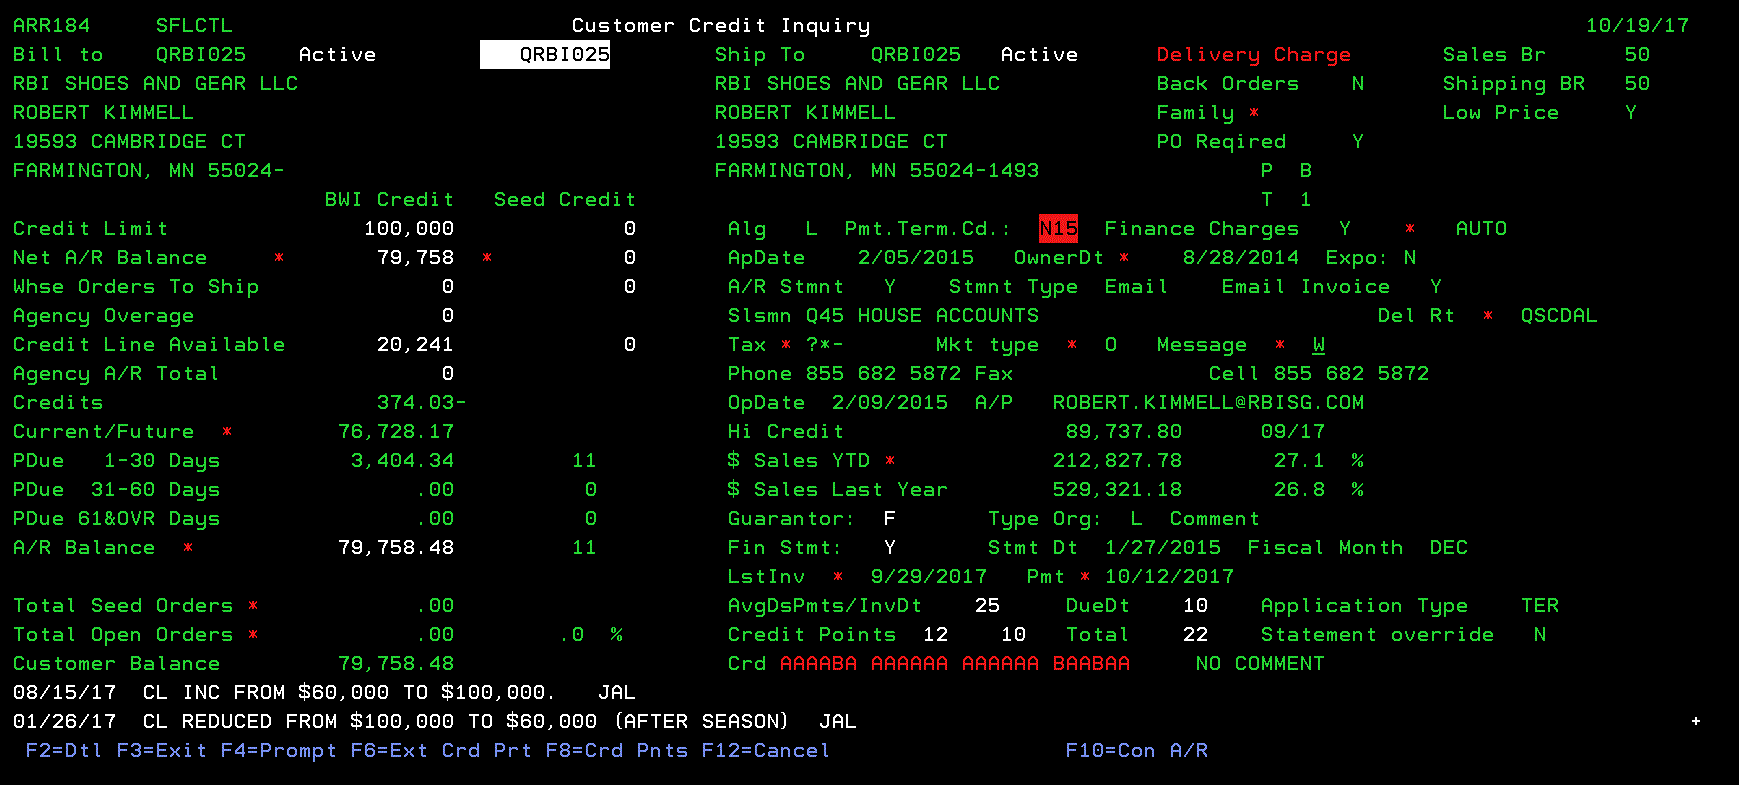The image size is (1739, 785).
Task: Select F4=Prompt in the function key bar
Action: (278, 750)
